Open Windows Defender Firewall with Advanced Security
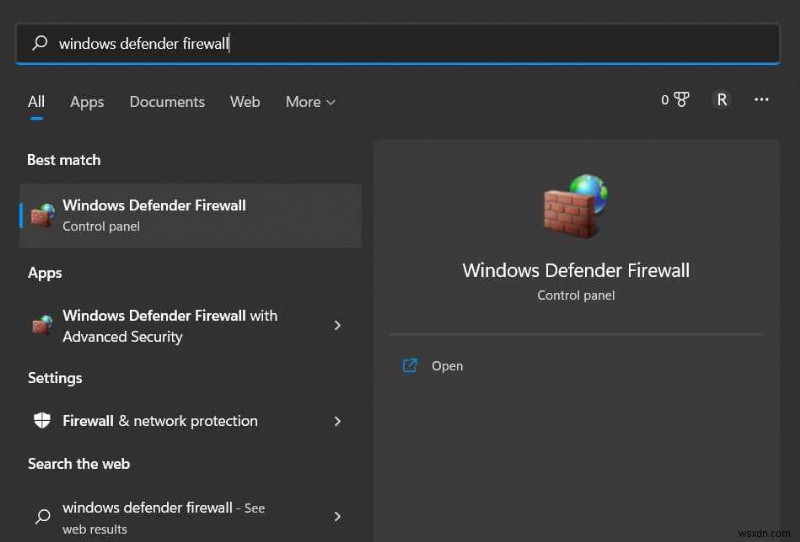 pyautogui.click(x=191, y=326)
